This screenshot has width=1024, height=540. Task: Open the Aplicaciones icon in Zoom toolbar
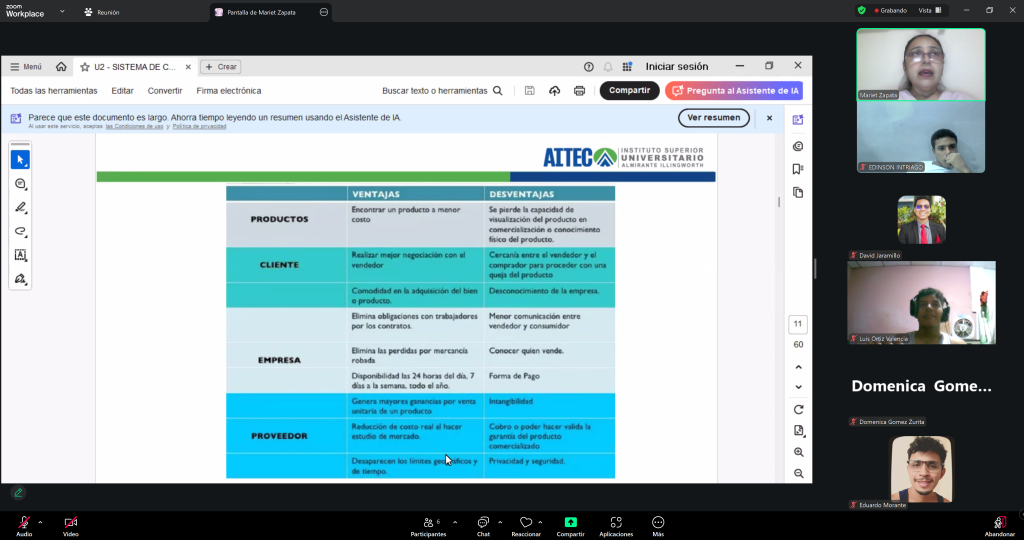click(616, 523)
